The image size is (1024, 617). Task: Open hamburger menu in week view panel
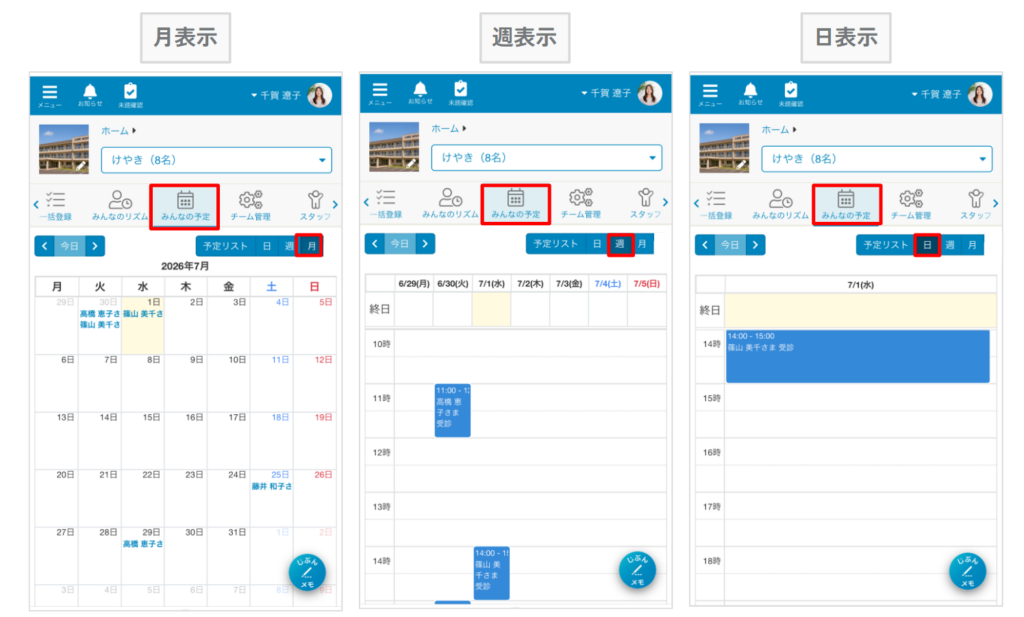pos(380,93)
